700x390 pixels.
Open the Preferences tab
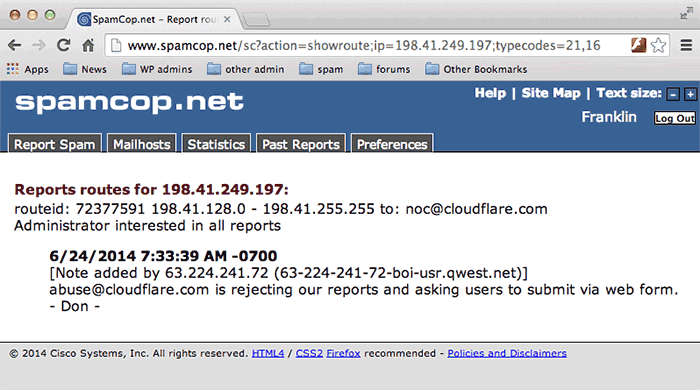pyautogui.click(x=392, y=144)
